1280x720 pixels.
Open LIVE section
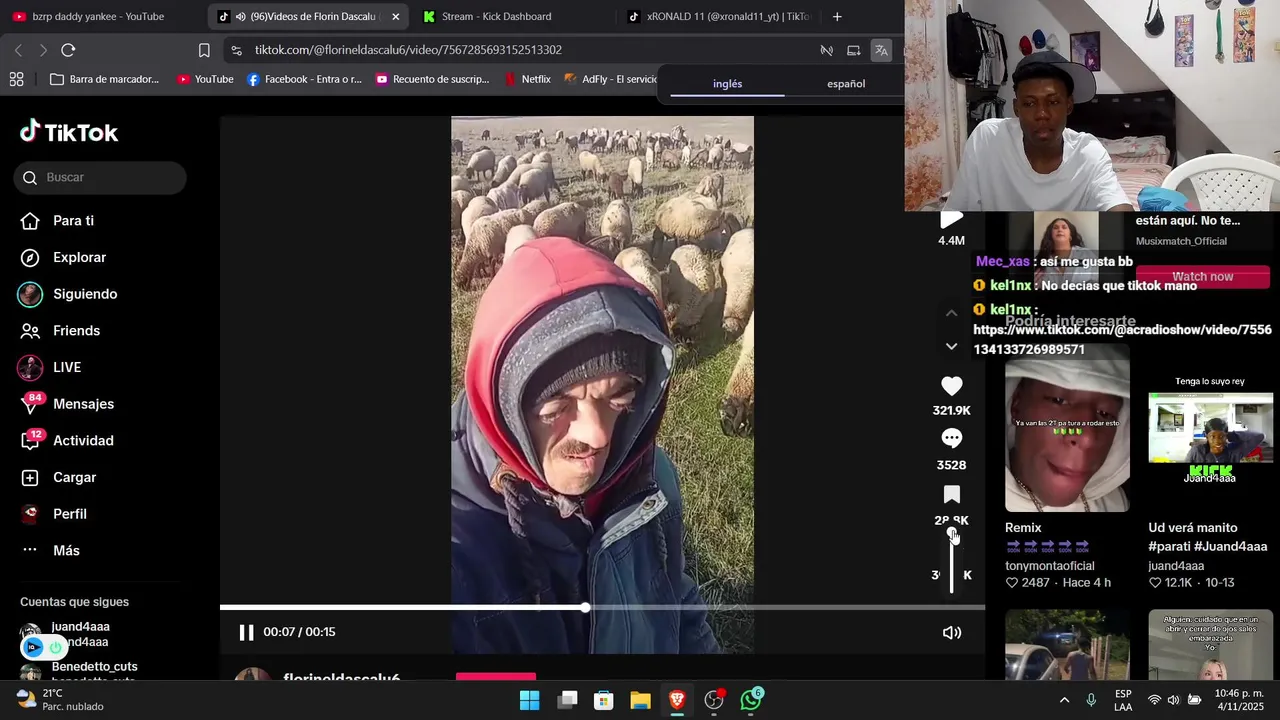click(50, 367)
